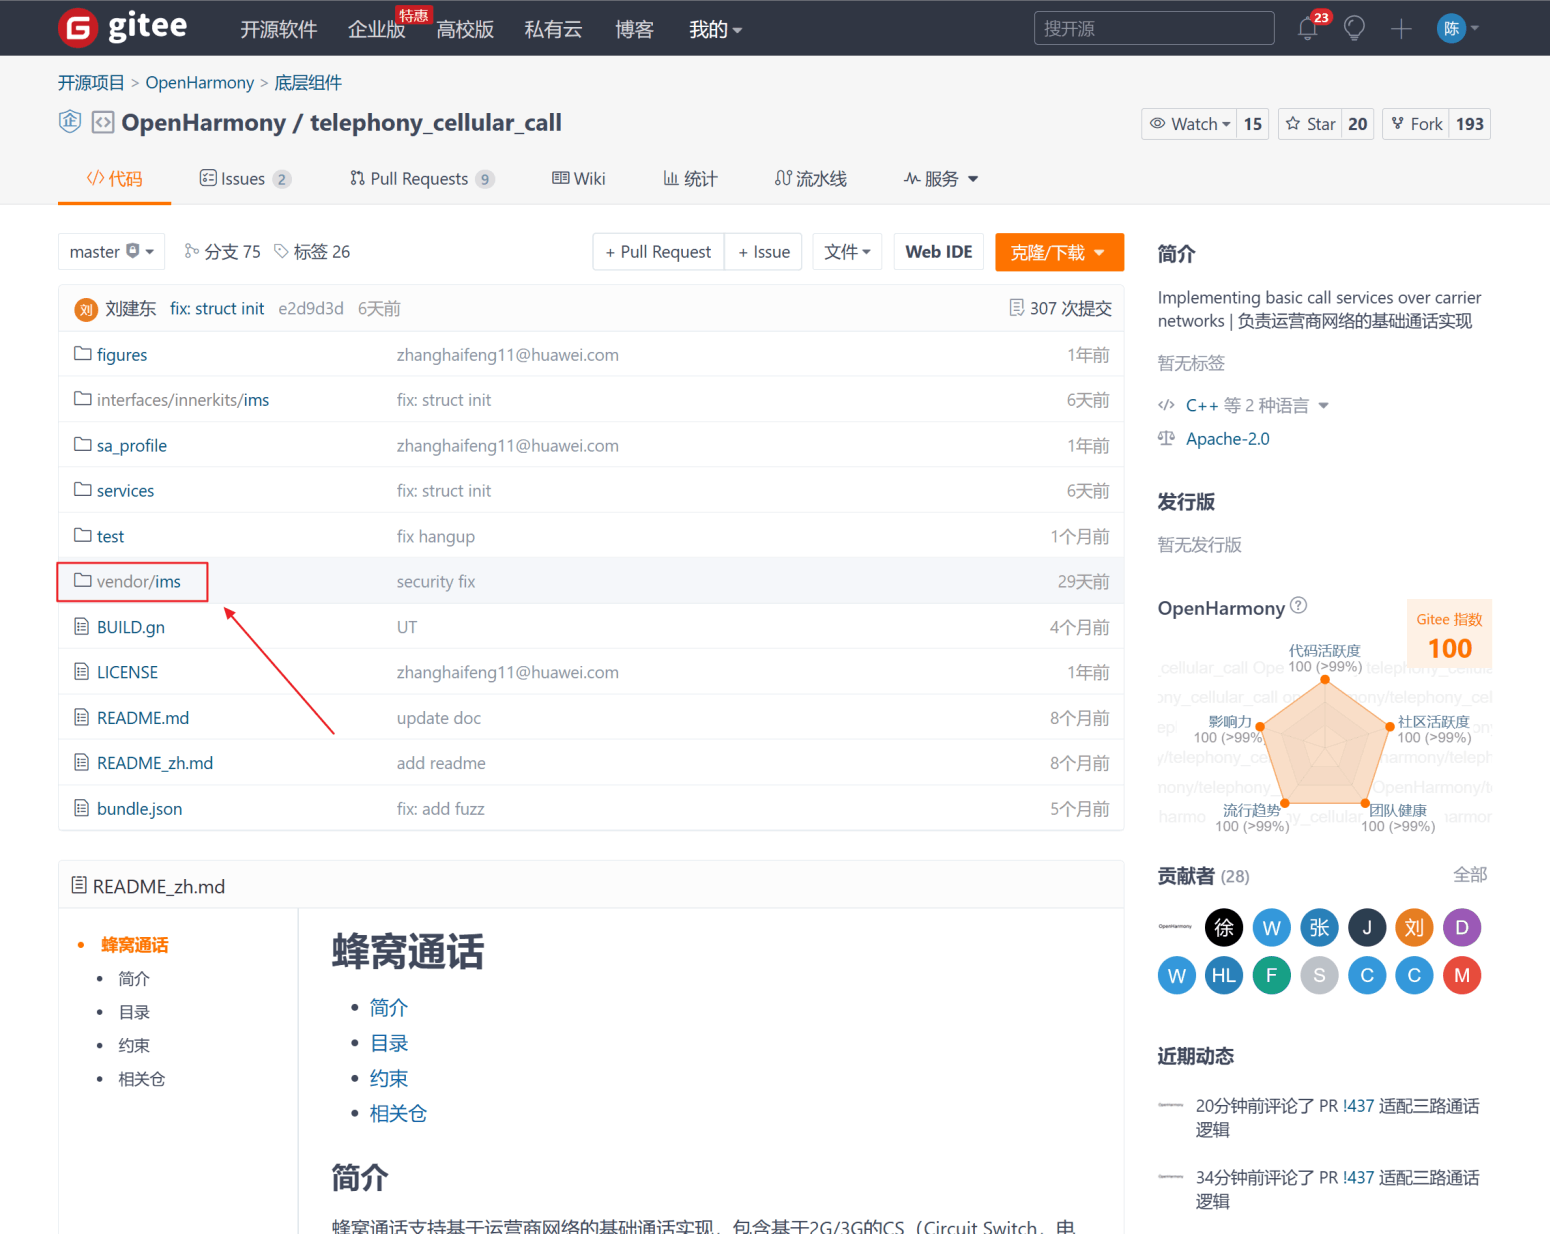Open the Pull Requests tab
The height and width of the screenshot is (1236, 1550).
pyautogui.click(x=422, y=179)
